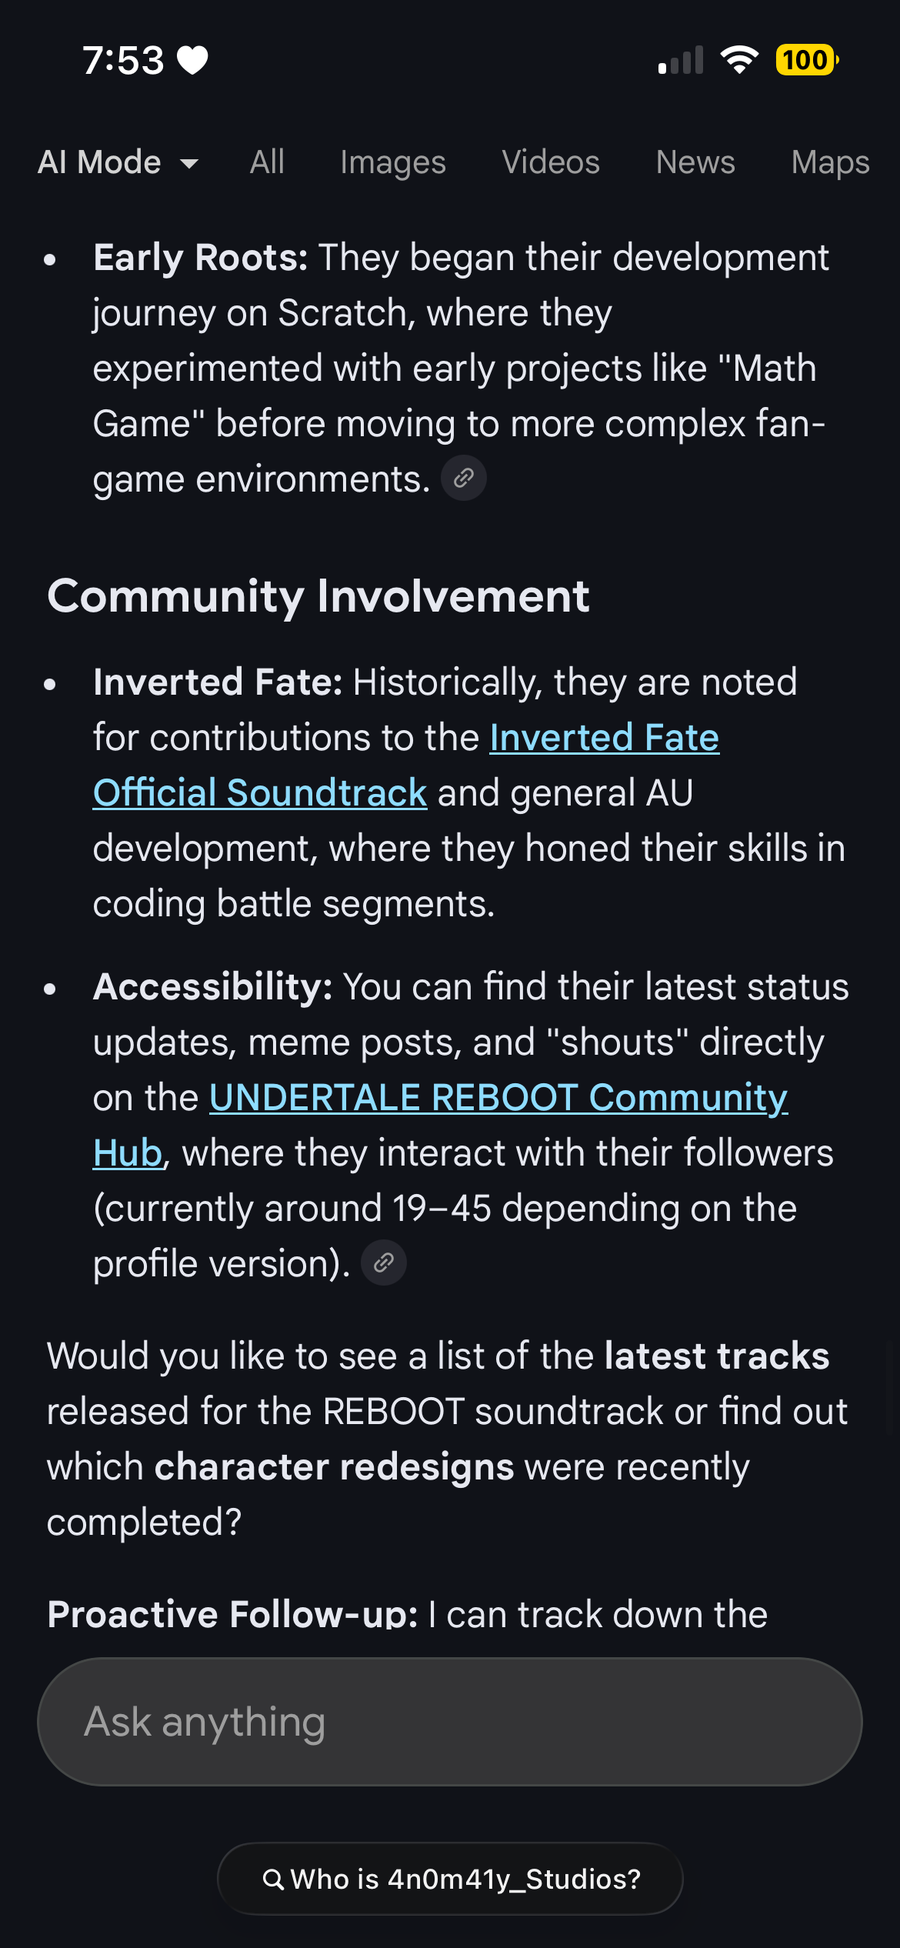This screenshot has height=1948, width=900.
Task: Switch to the Images tab
Action: (393, 162)
